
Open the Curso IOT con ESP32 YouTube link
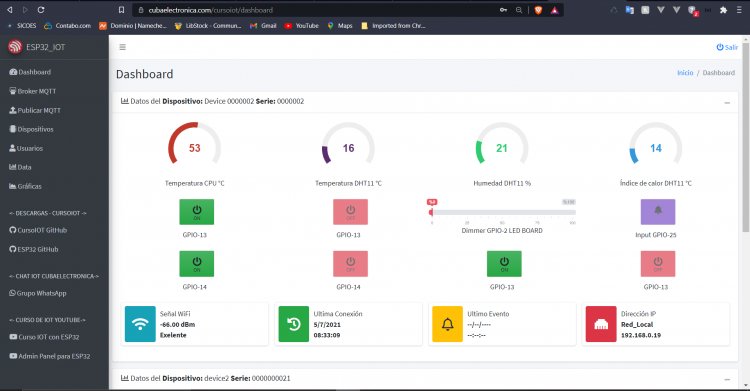(44, 337)
